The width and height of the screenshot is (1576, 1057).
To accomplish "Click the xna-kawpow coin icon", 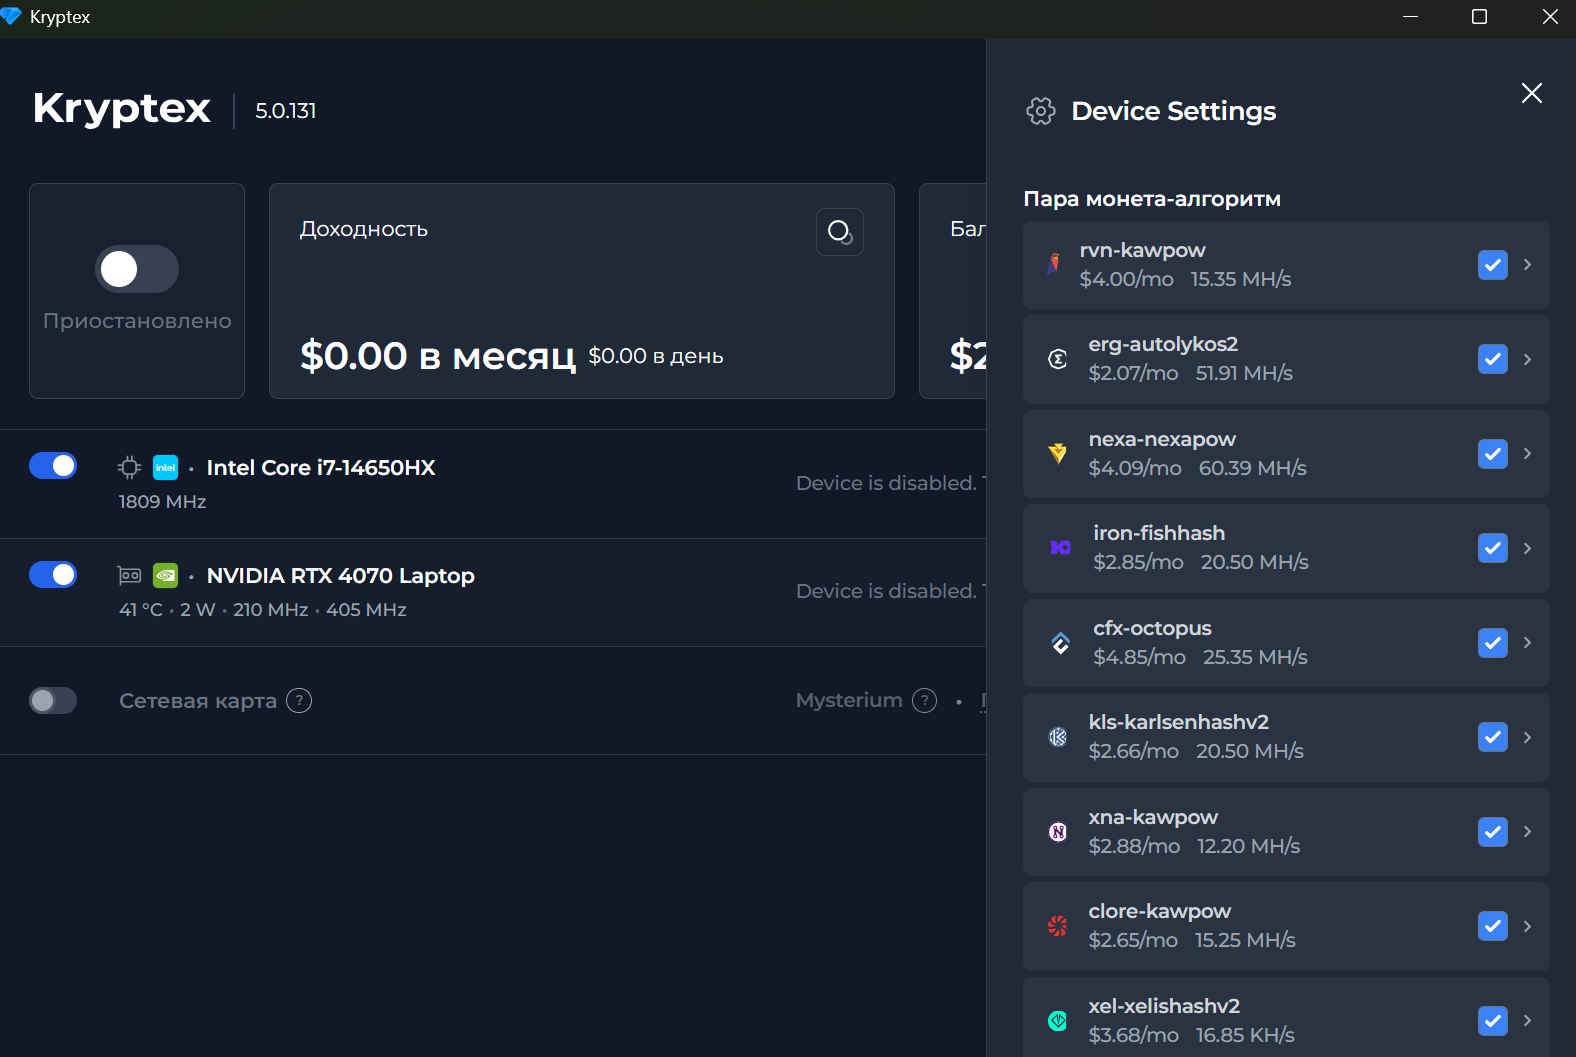I will coord(1058,831).
